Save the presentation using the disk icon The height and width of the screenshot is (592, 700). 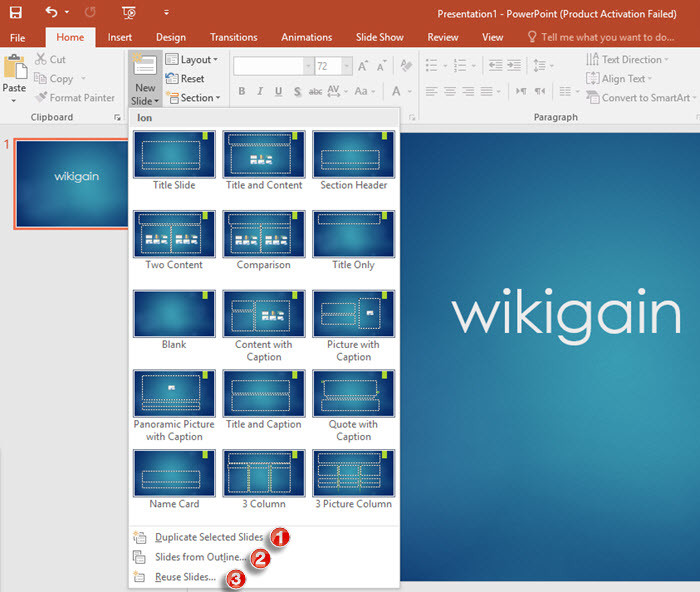[x=16, y=13]
